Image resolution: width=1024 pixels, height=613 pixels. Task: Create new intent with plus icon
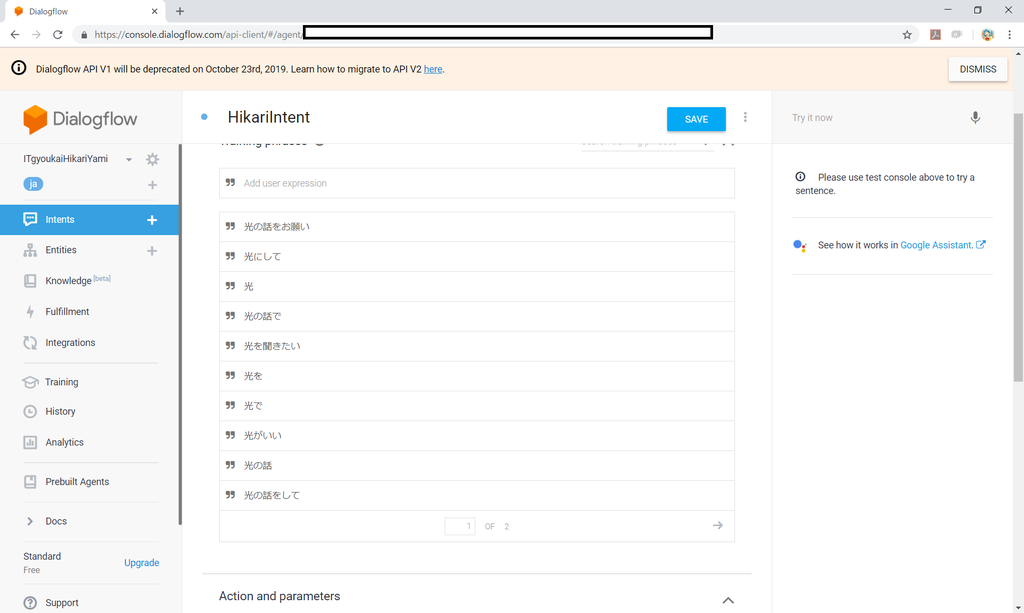152,220
